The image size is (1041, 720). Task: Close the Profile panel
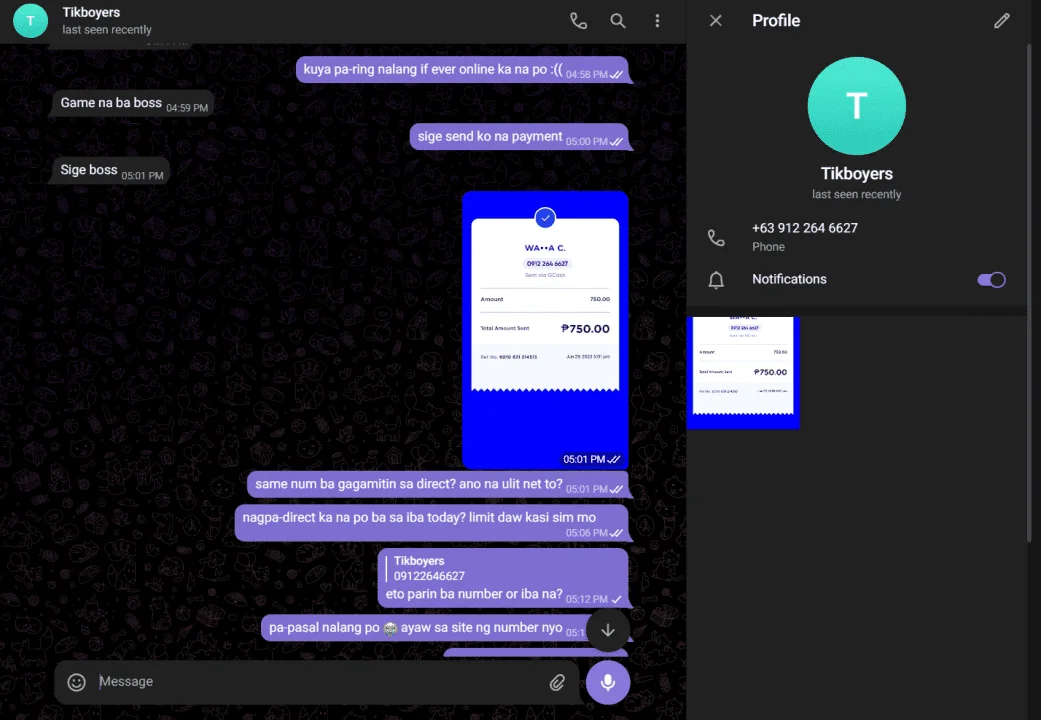(716, 21)
